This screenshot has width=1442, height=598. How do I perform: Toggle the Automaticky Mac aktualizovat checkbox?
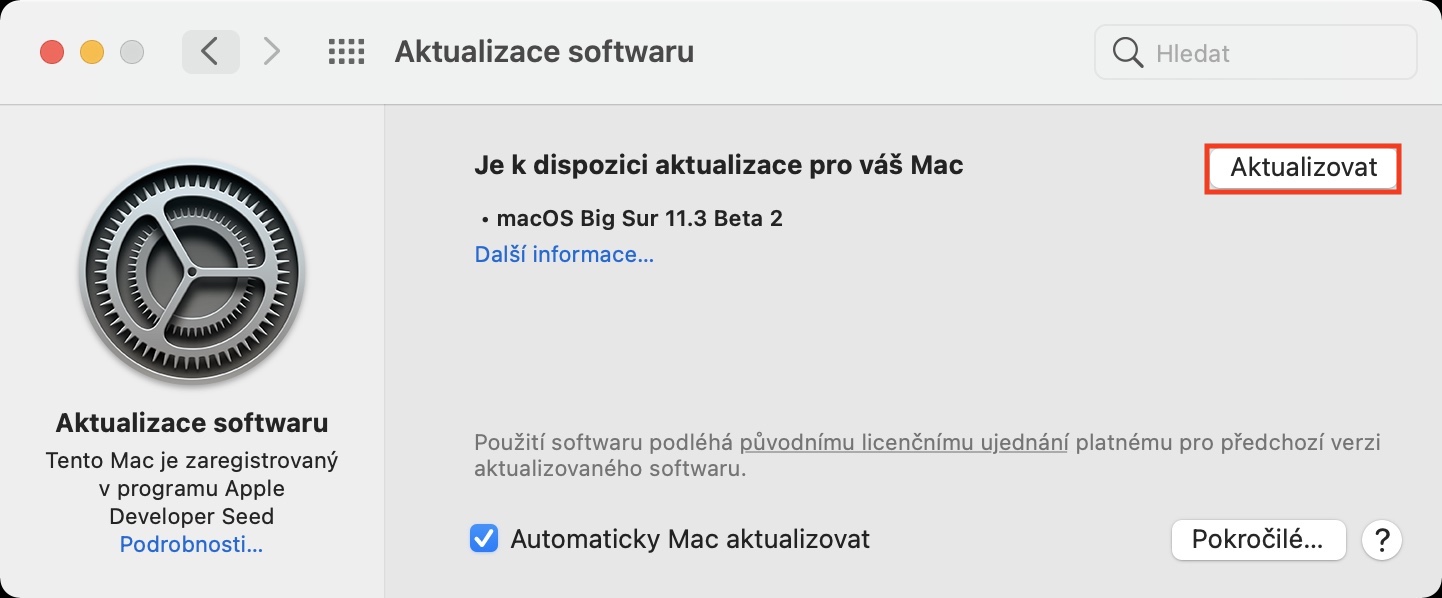pyautogui.click(x=485, y=540)
